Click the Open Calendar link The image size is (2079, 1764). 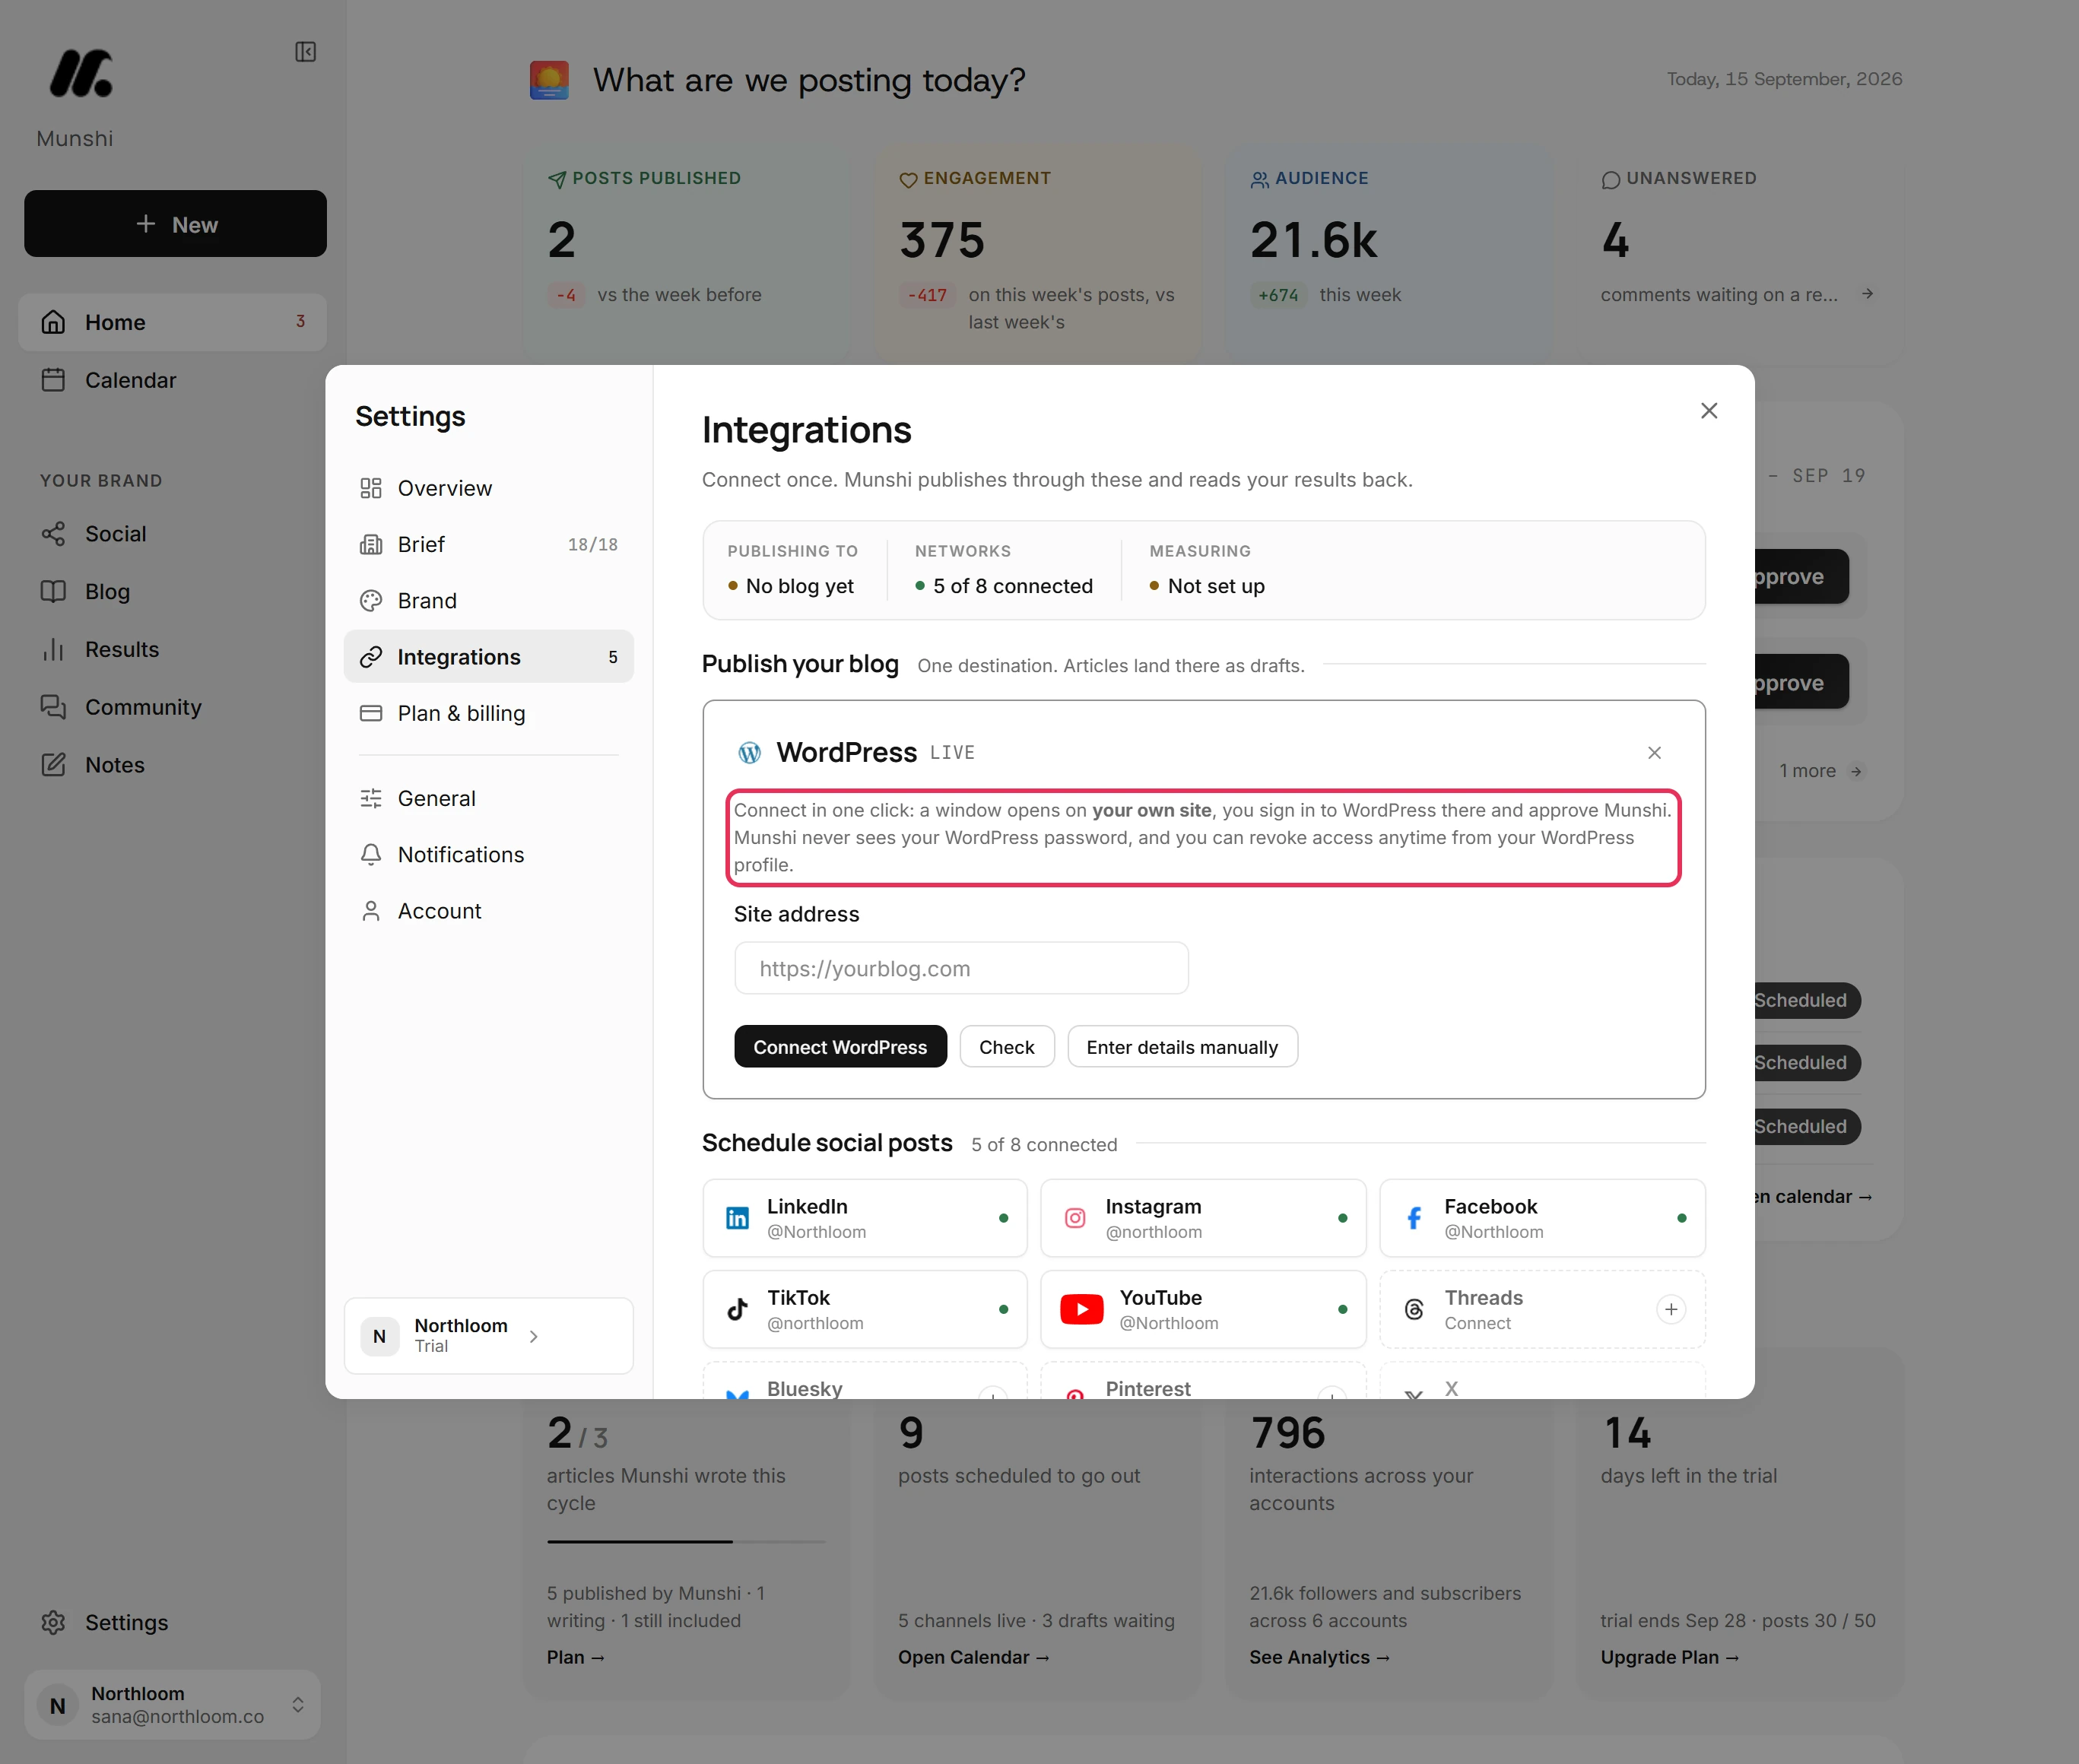click(974, 1657)
